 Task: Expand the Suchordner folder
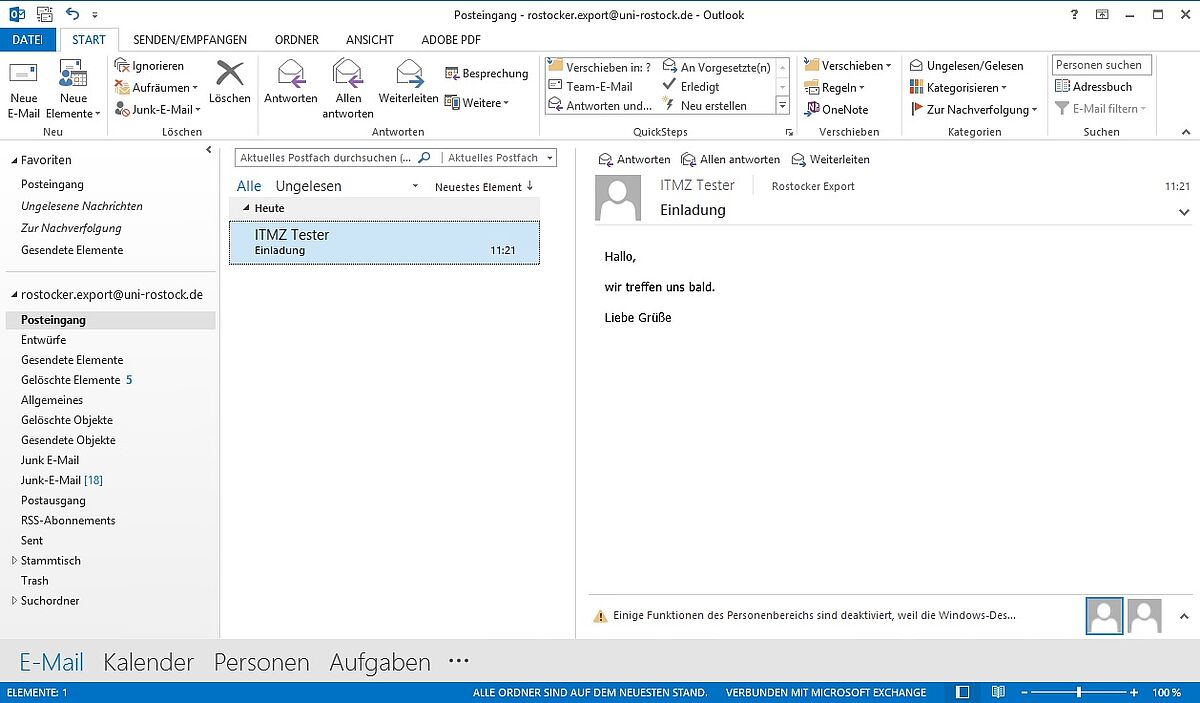14,601
